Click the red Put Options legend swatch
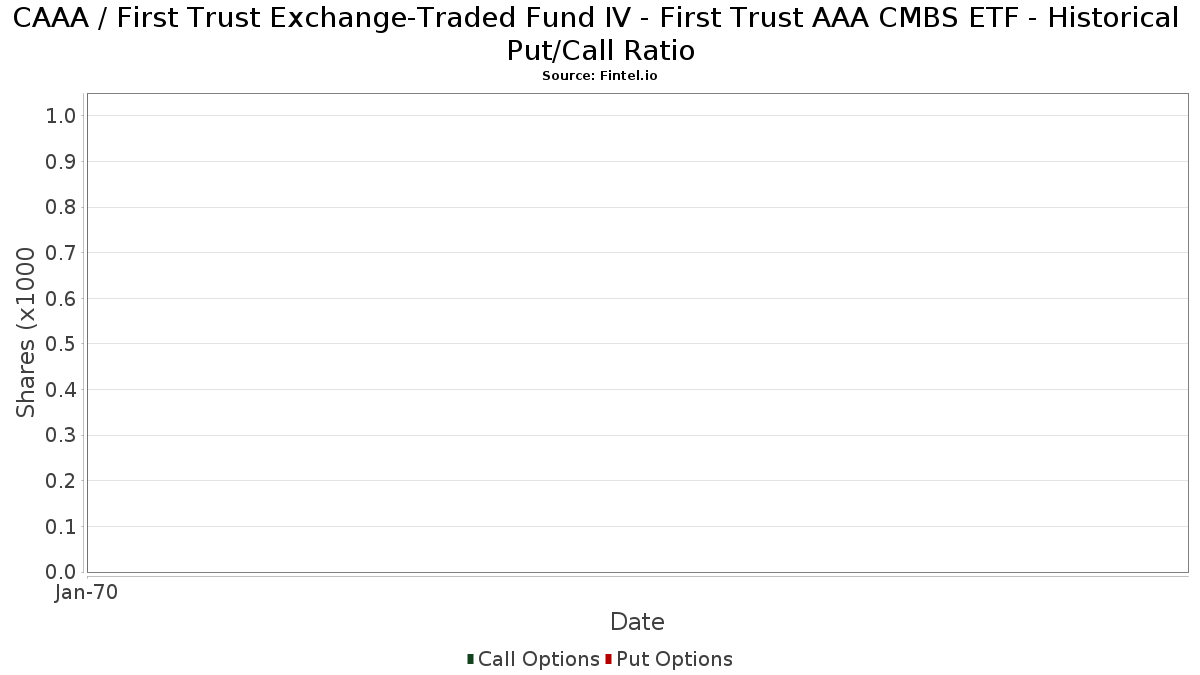This screenshot has width=1200, height=675. coord(608,659)
